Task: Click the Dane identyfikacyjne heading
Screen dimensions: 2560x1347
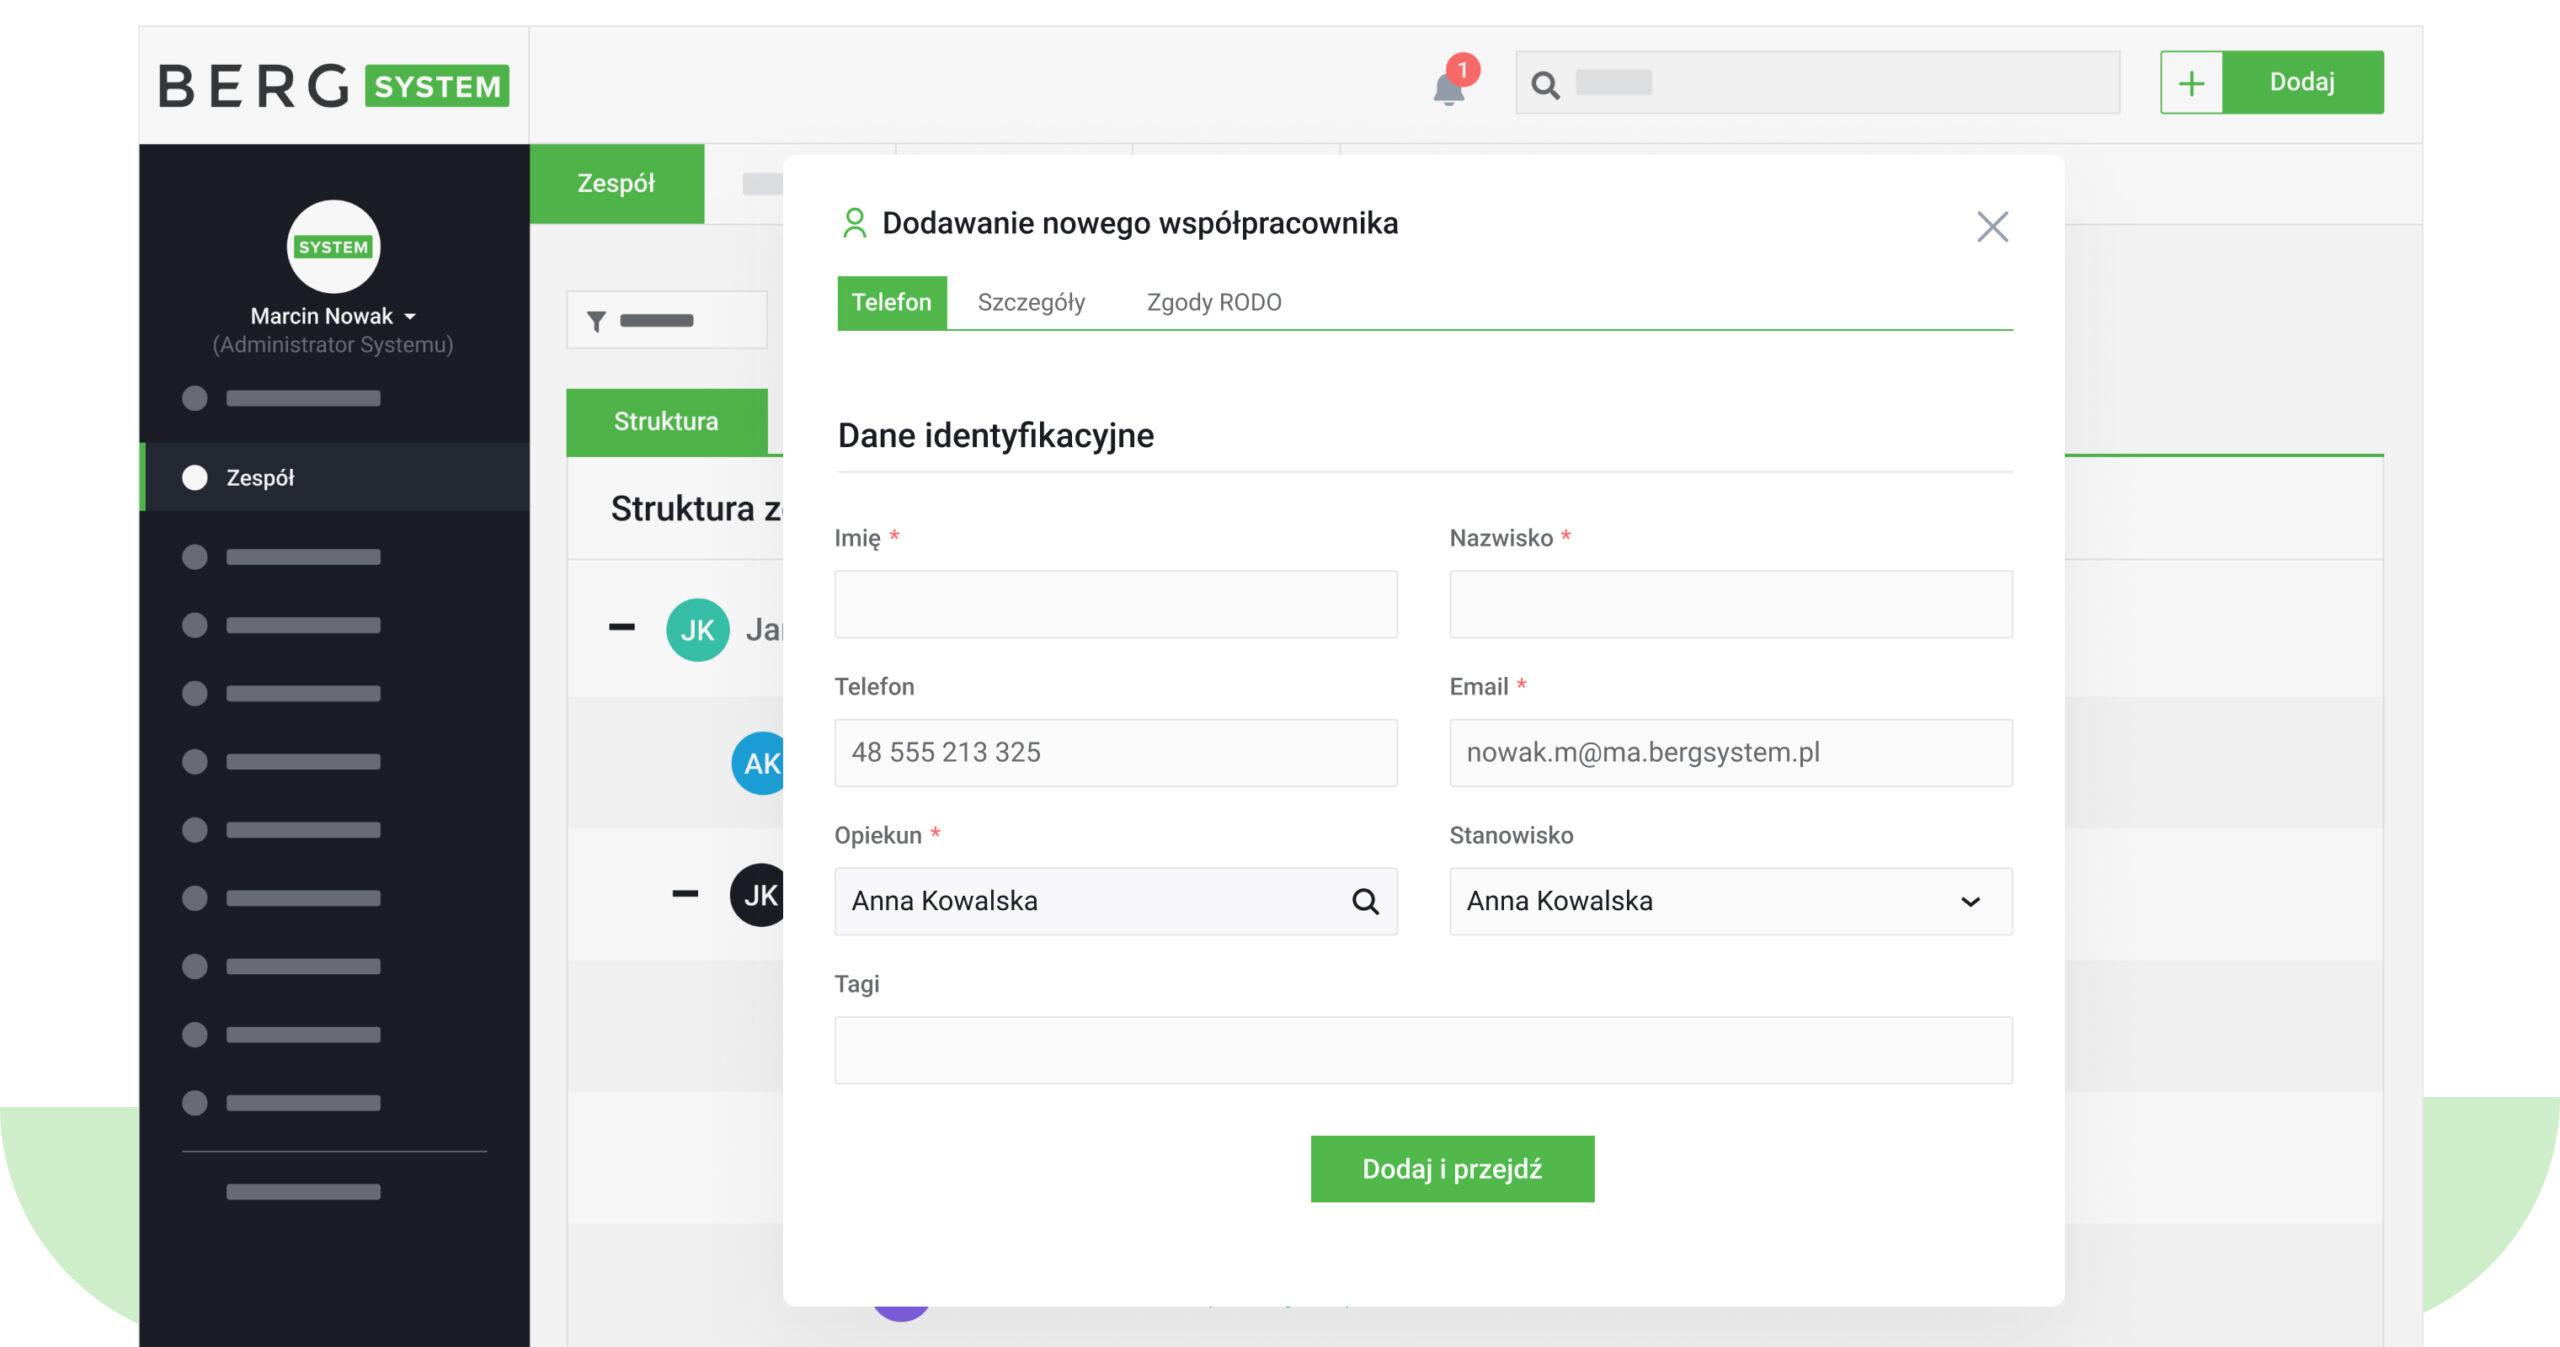Action: tap(996, 436)
